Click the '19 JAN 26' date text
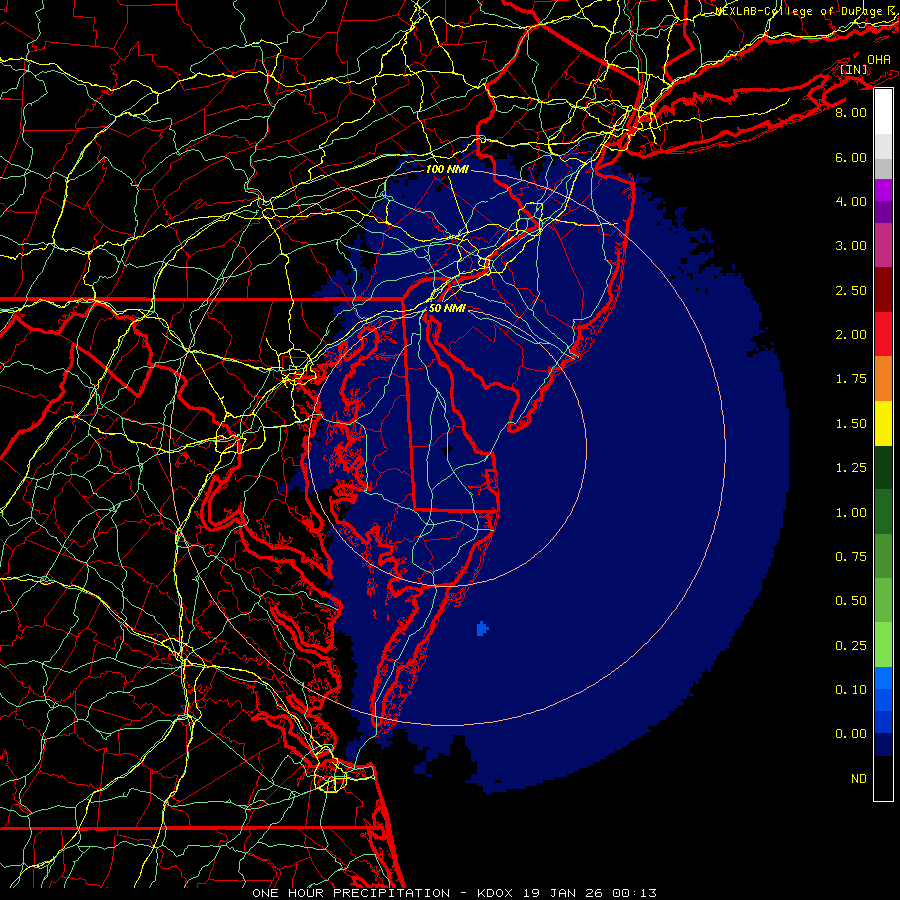Screen dimensions: 900x900 point(563,893)
